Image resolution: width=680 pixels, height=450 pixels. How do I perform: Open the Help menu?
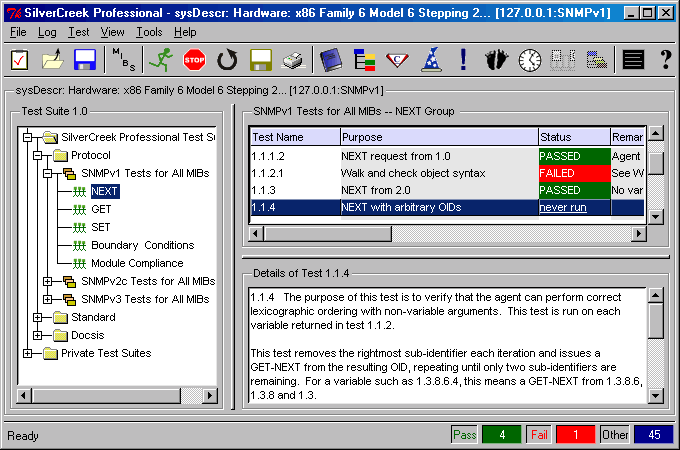[x=185, y=32]
